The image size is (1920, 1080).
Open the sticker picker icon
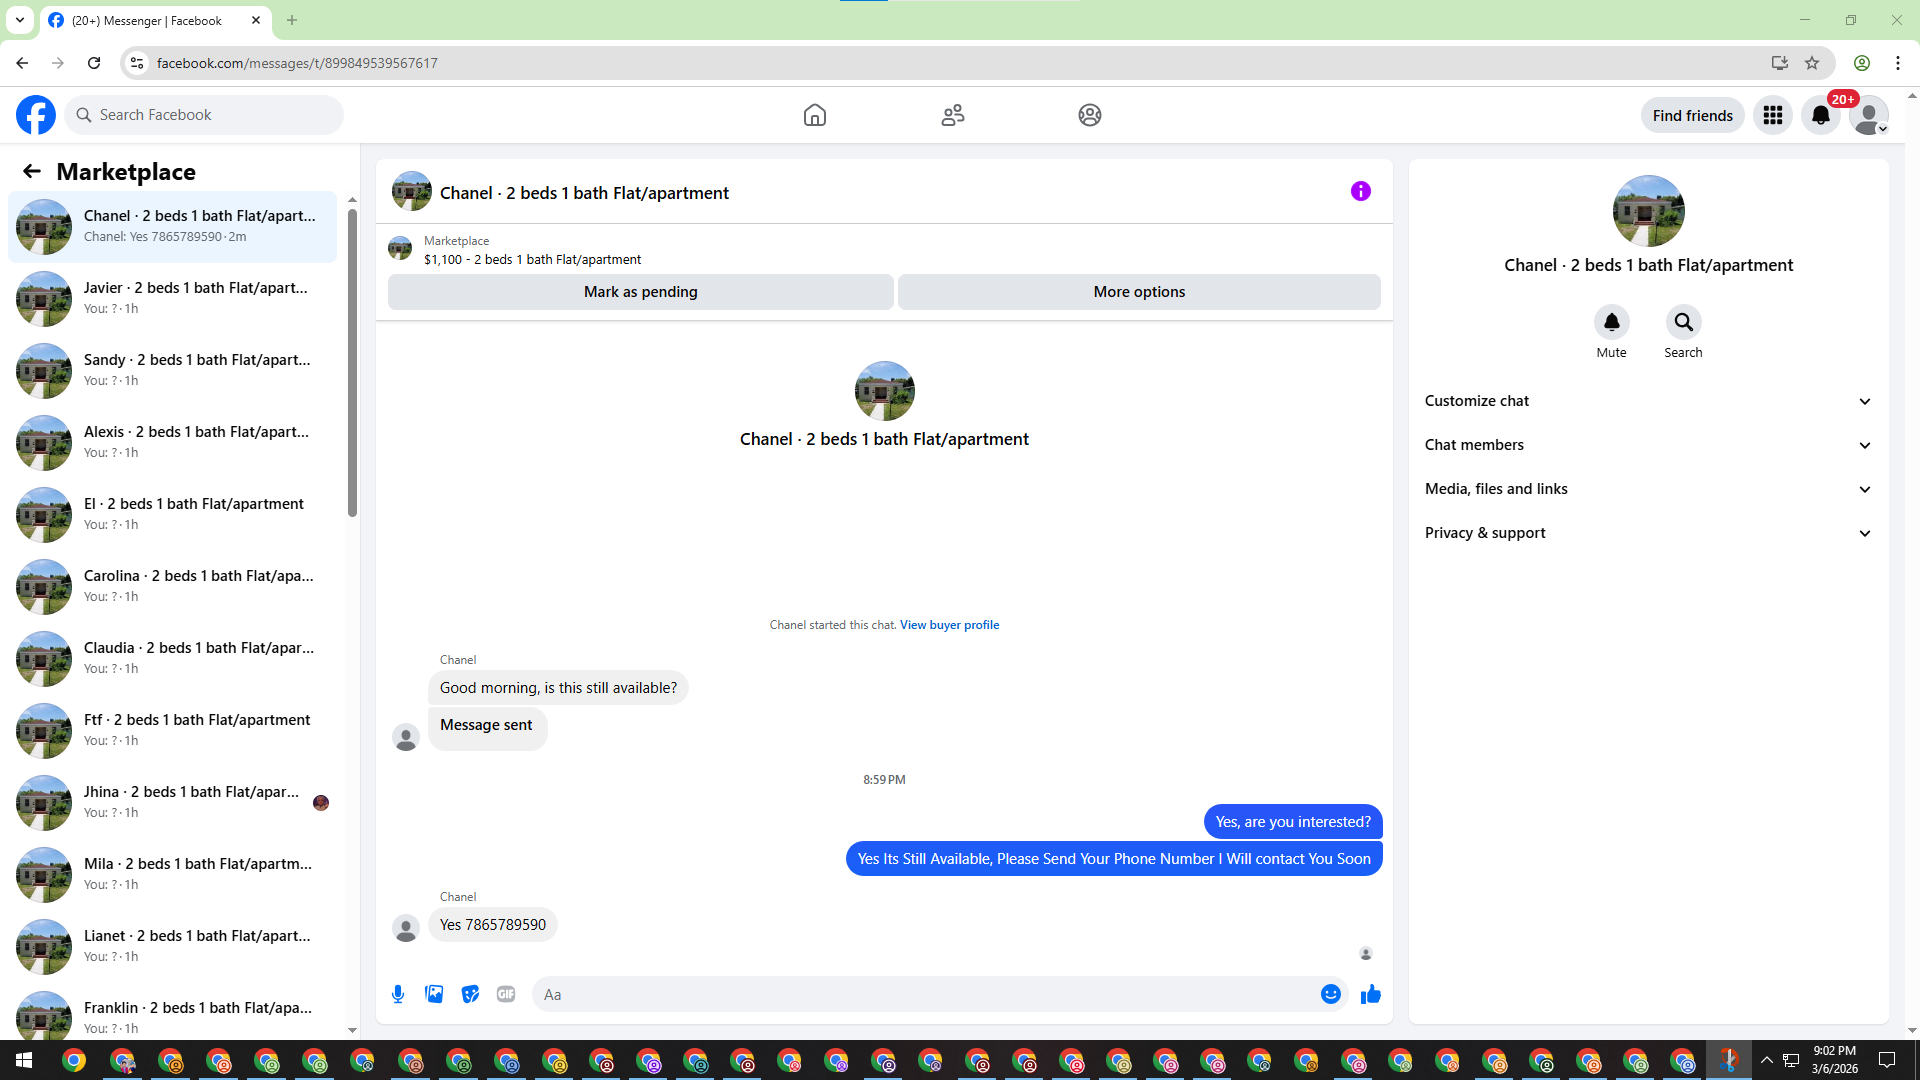(470, 994)
